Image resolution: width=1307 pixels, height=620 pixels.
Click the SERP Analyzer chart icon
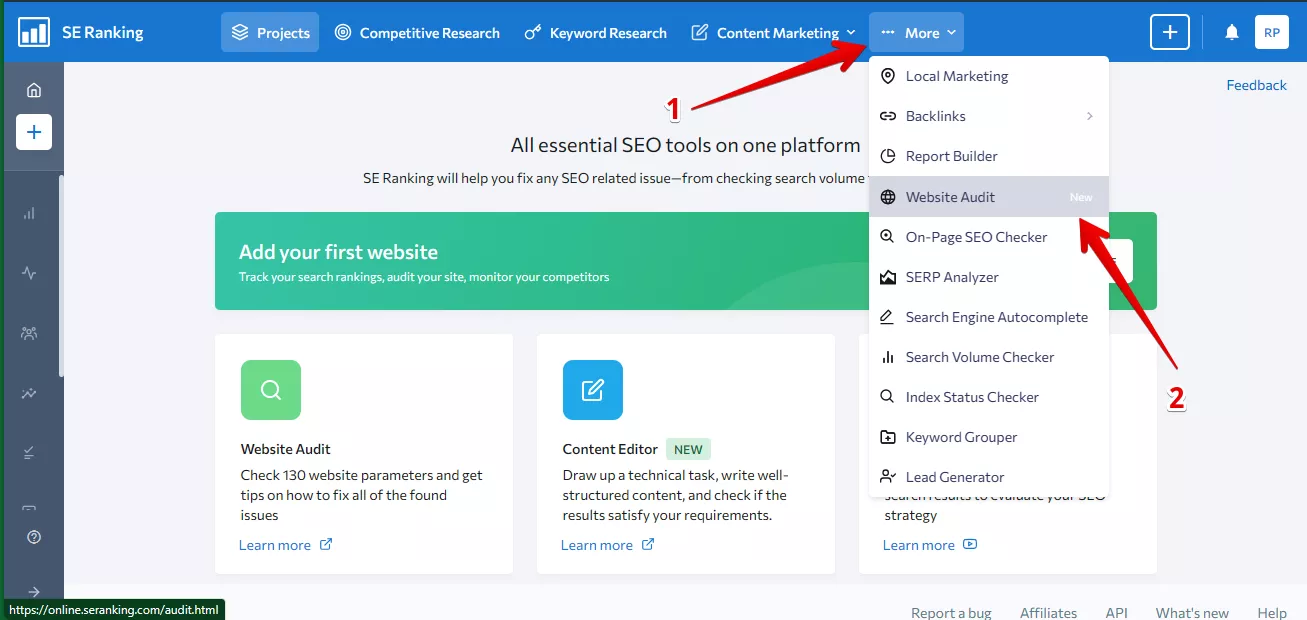(x=887, y=277)
